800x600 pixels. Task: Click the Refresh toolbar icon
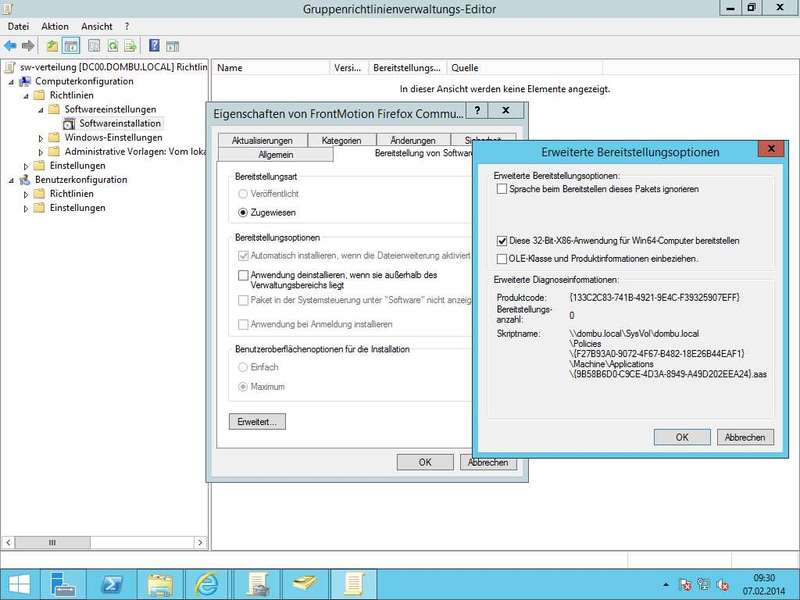click(x=113, y=45)
